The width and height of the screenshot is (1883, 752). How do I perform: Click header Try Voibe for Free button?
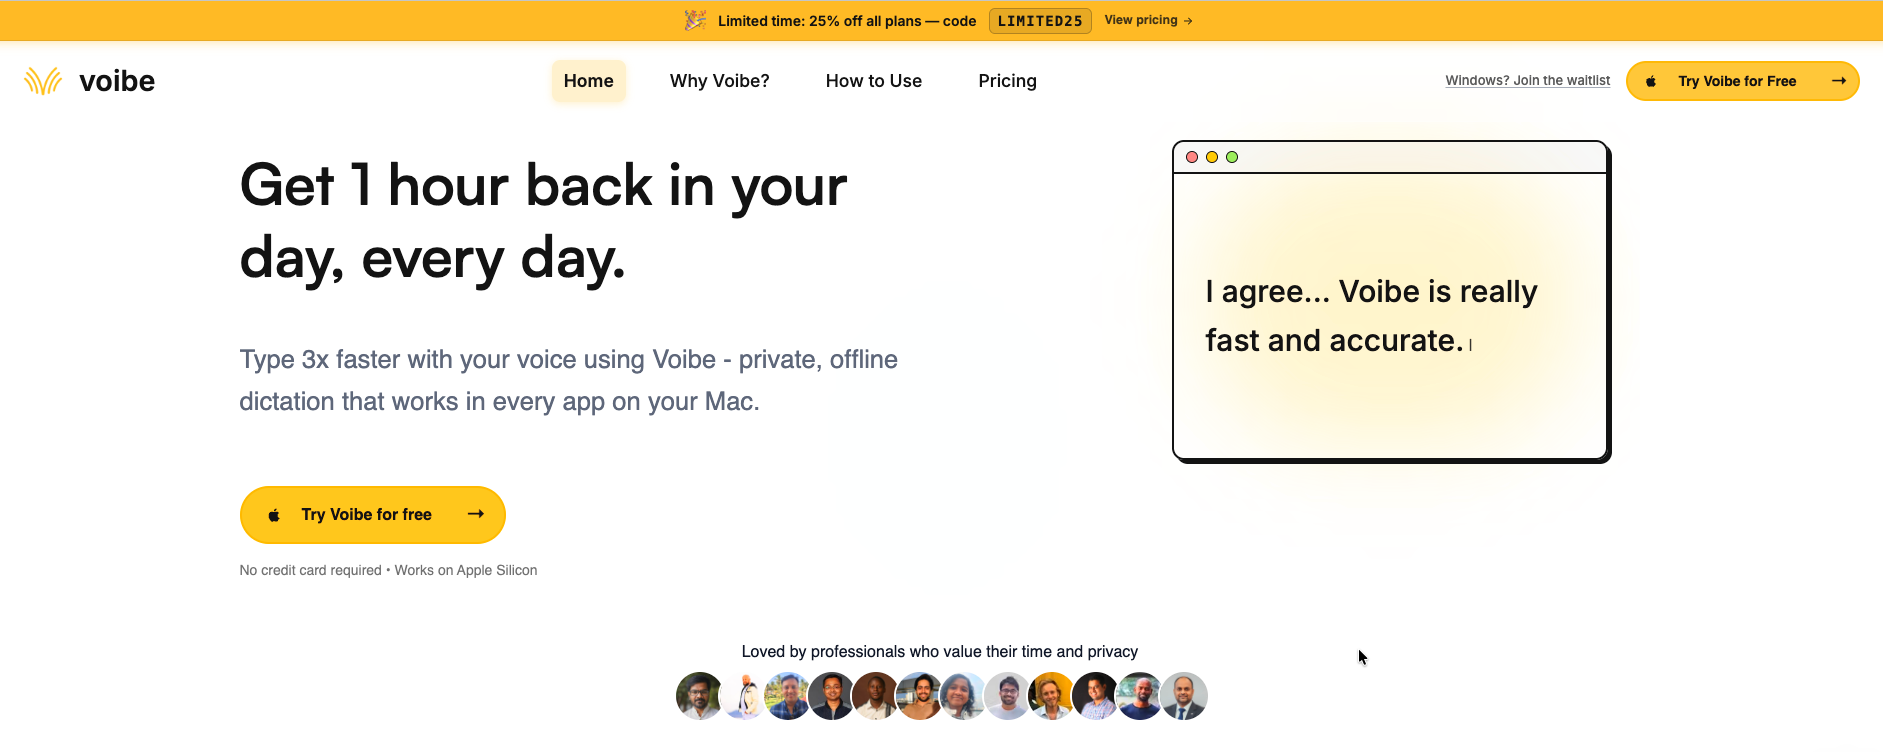coord(1742,81)
